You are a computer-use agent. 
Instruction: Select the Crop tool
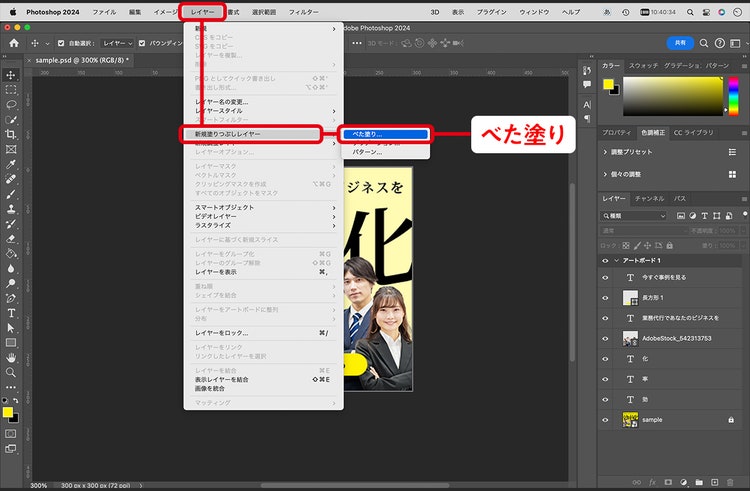pos(11,134)
